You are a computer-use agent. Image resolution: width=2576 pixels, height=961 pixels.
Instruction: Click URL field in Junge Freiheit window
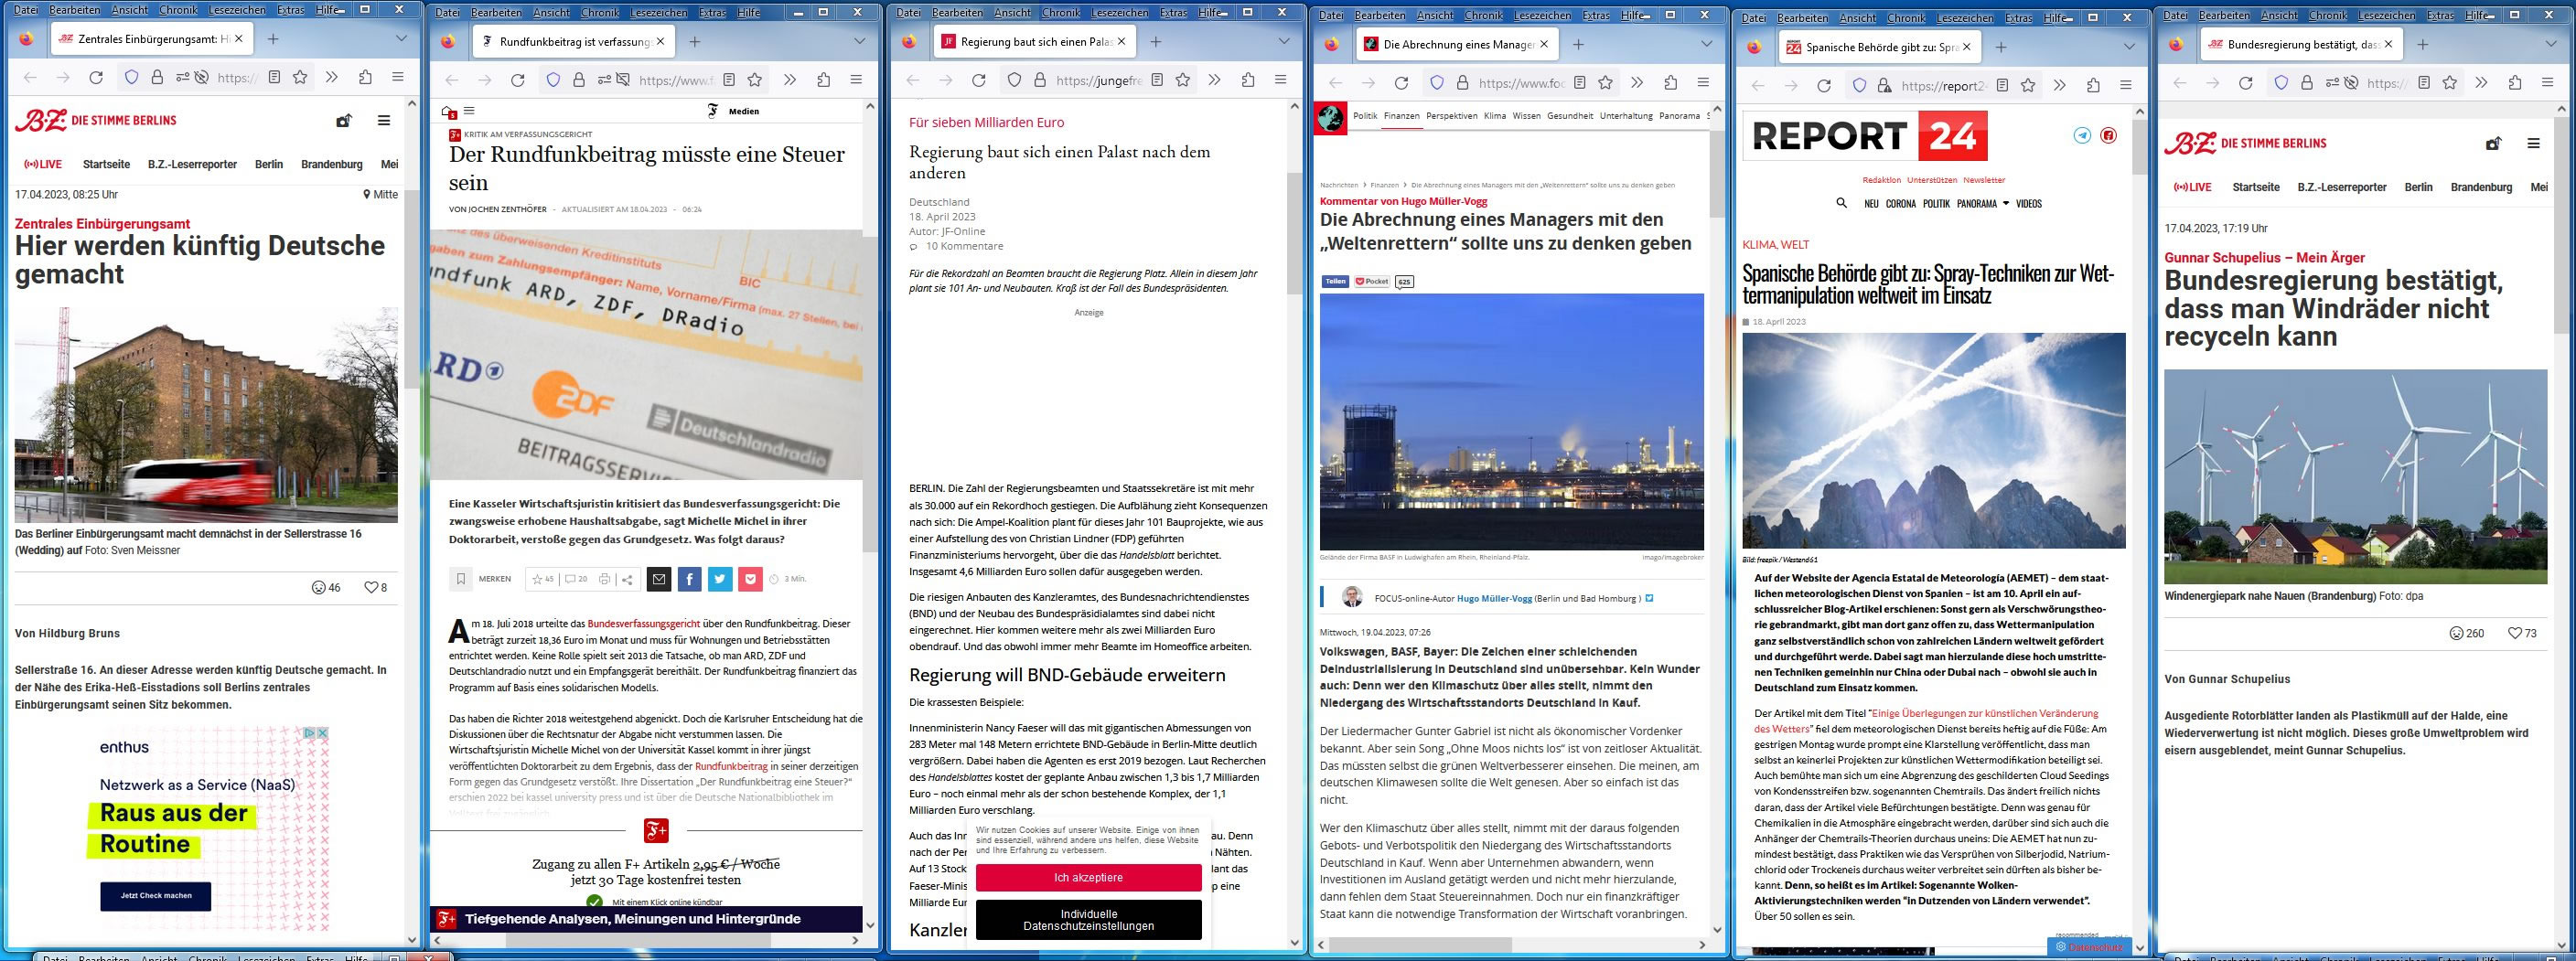click(x=1098, y=80)
